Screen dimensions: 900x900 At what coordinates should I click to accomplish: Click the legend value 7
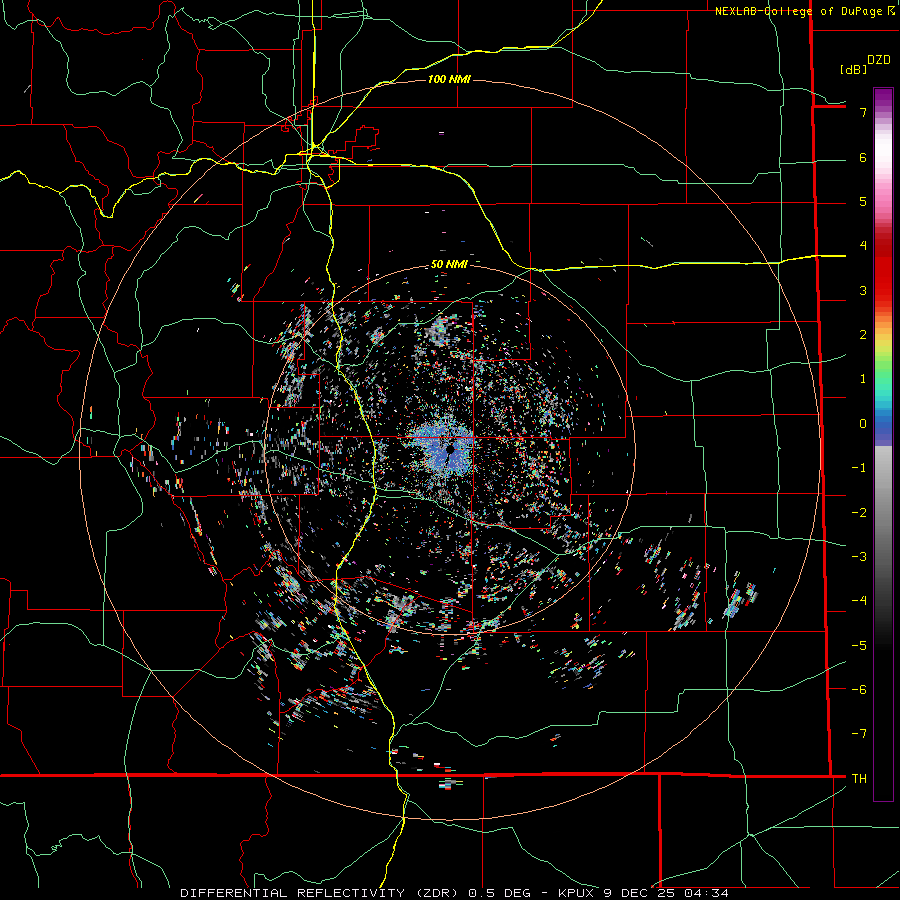863,112
